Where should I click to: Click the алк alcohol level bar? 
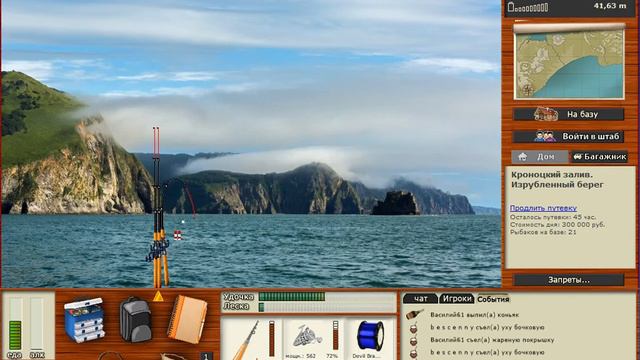[37, 324]
